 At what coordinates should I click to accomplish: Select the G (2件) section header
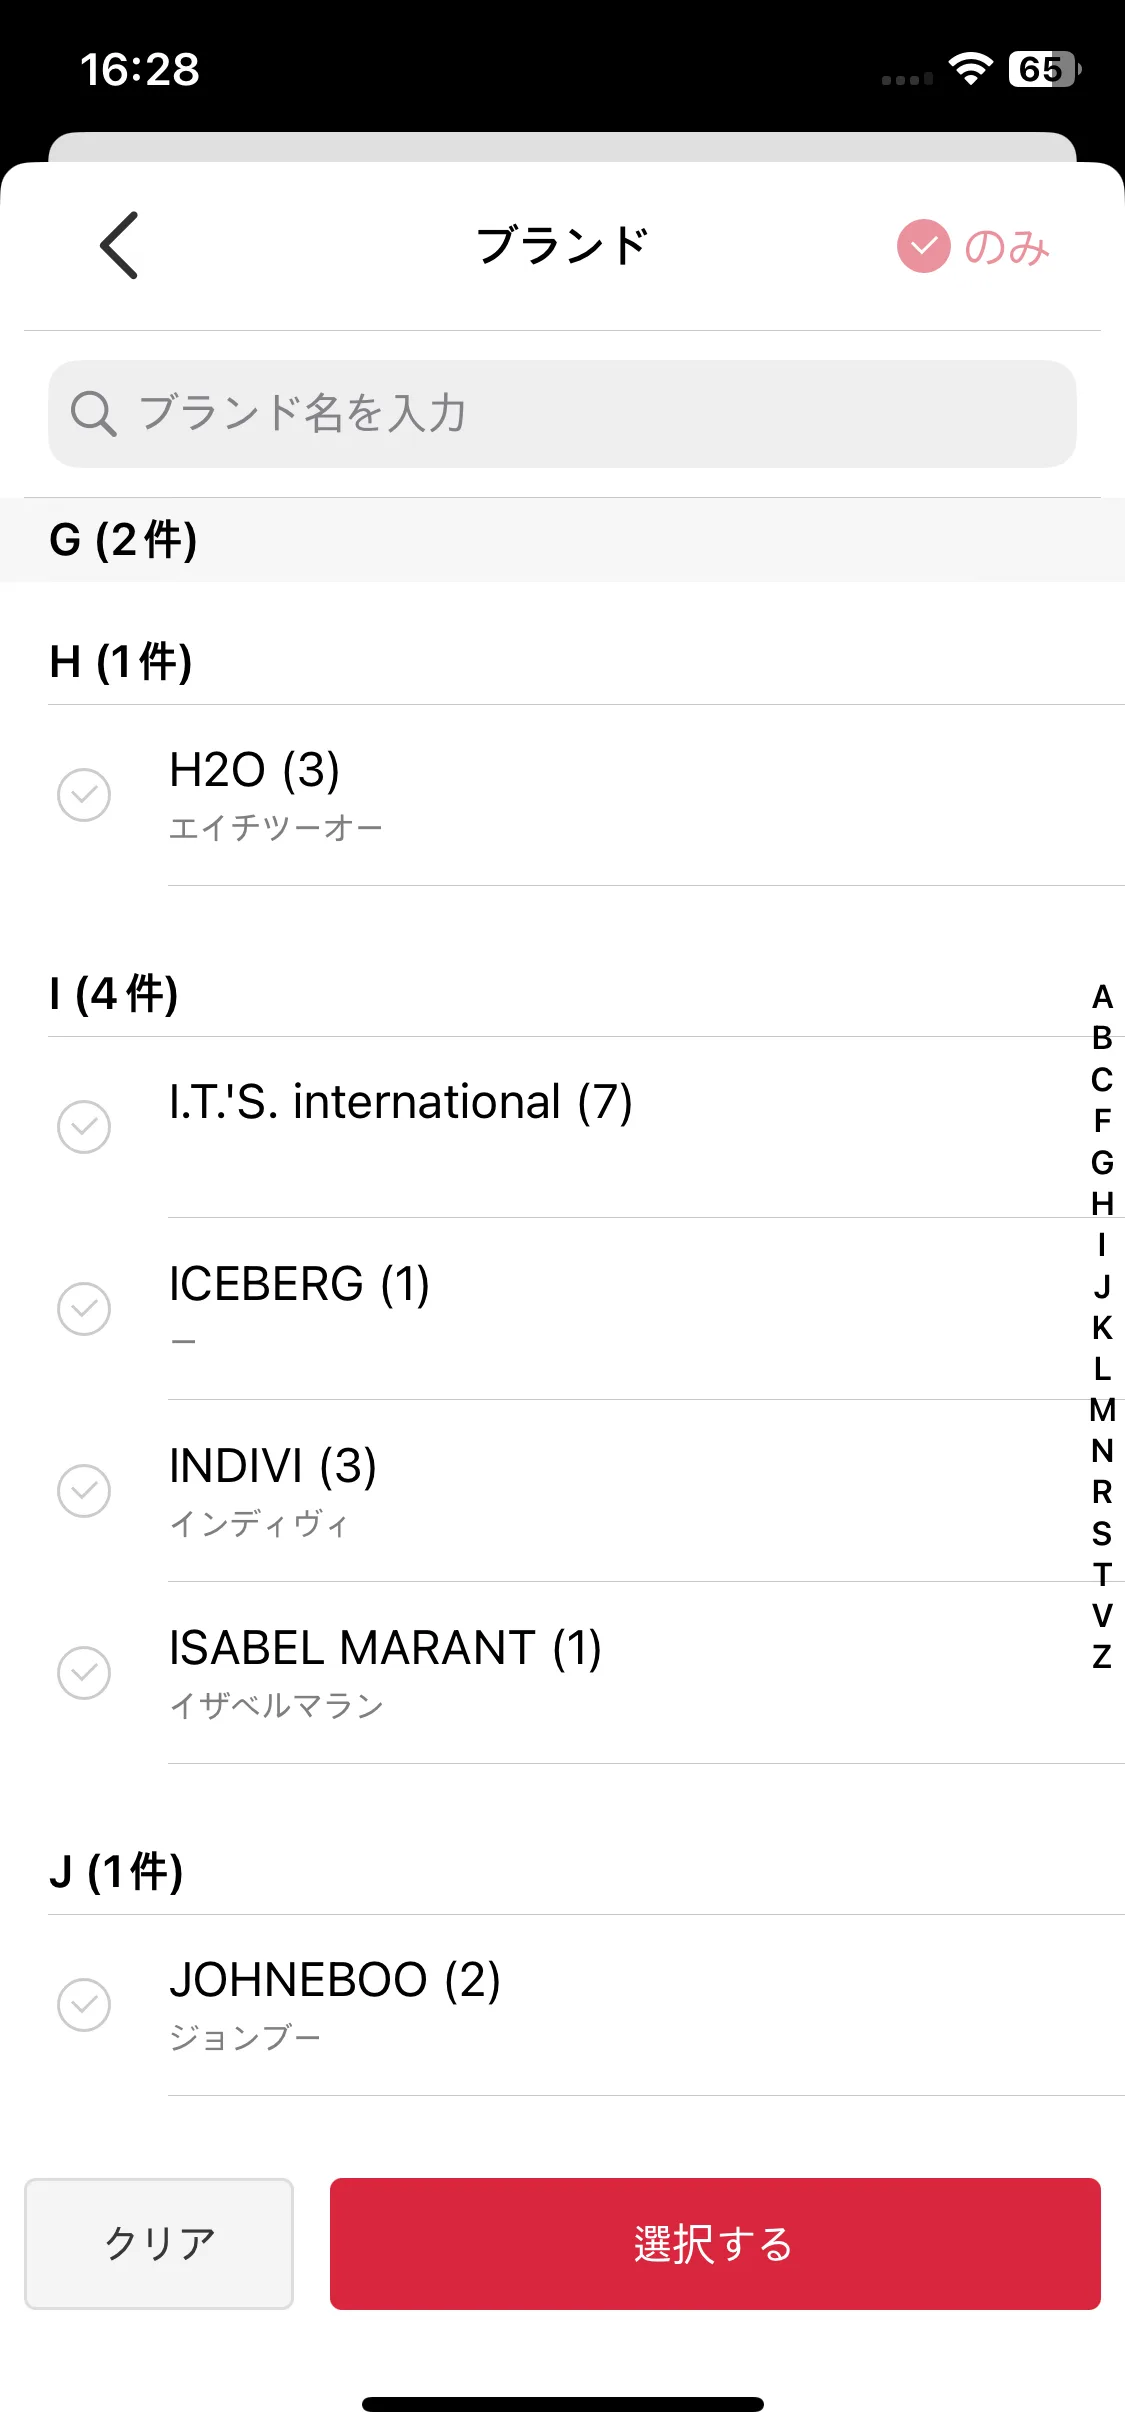[562, 540]
